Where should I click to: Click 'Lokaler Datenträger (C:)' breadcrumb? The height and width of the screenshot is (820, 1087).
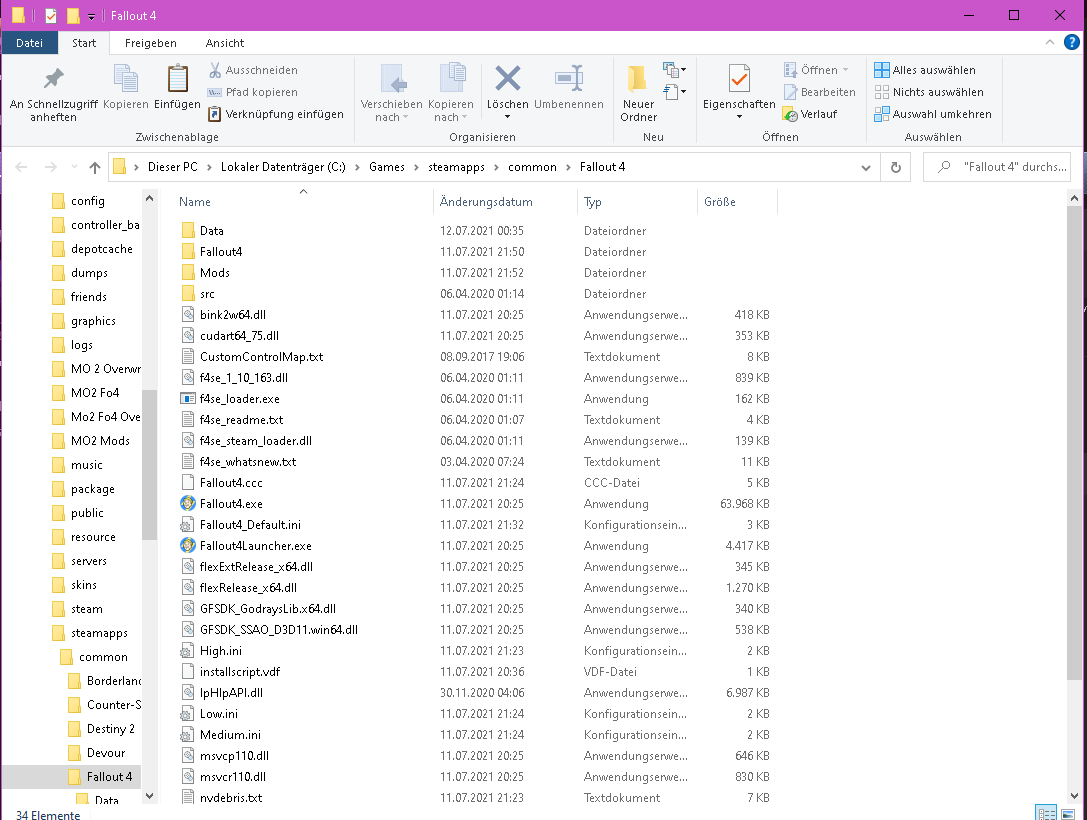tap(283, 167)
